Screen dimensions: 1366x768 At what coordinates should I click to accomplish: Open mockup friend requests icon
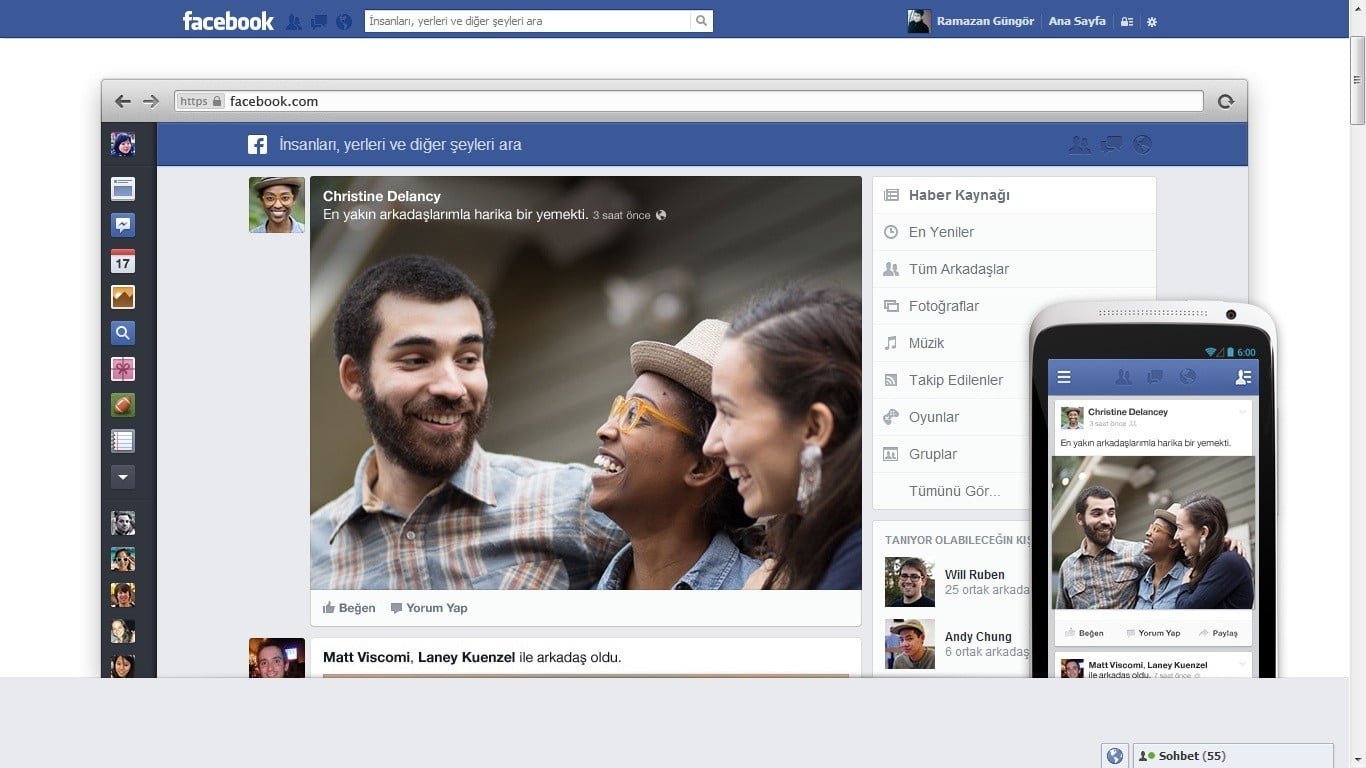click(1080, 145)
